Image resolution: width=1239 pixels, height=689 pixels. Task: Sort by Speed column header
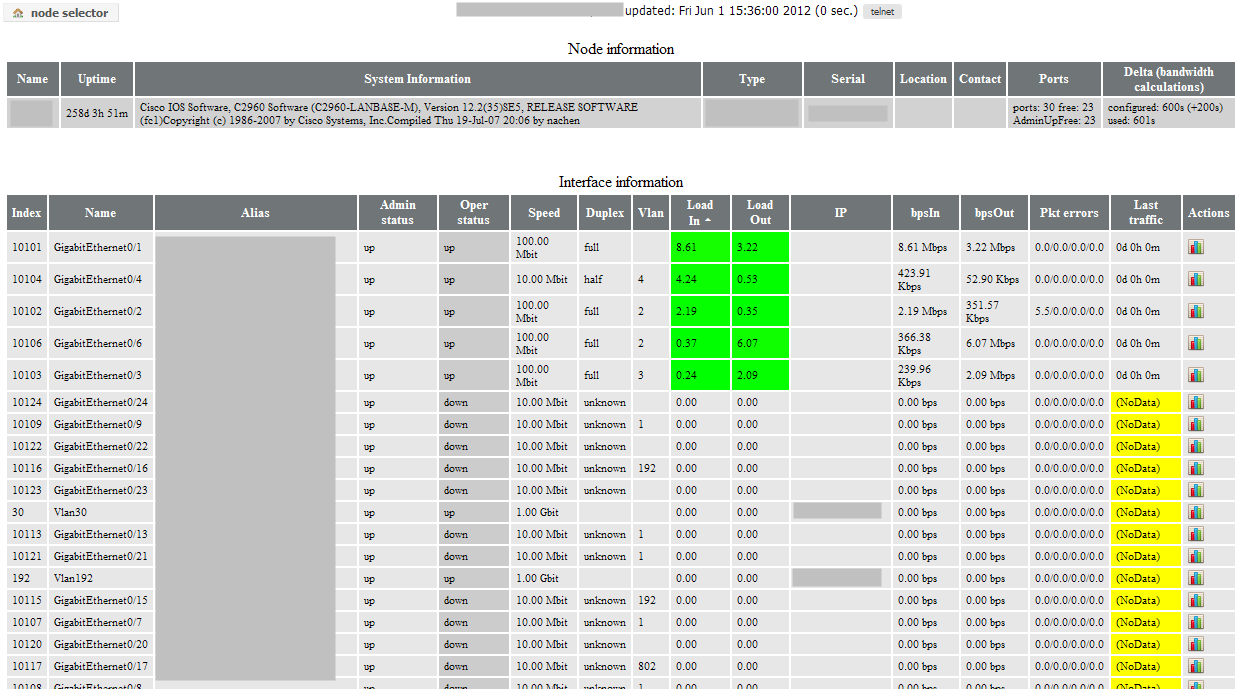pos(544,212)
